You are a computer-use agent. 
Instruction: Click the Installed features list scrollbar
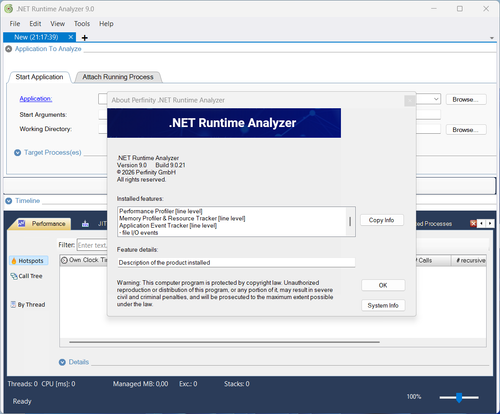(350, 221)
